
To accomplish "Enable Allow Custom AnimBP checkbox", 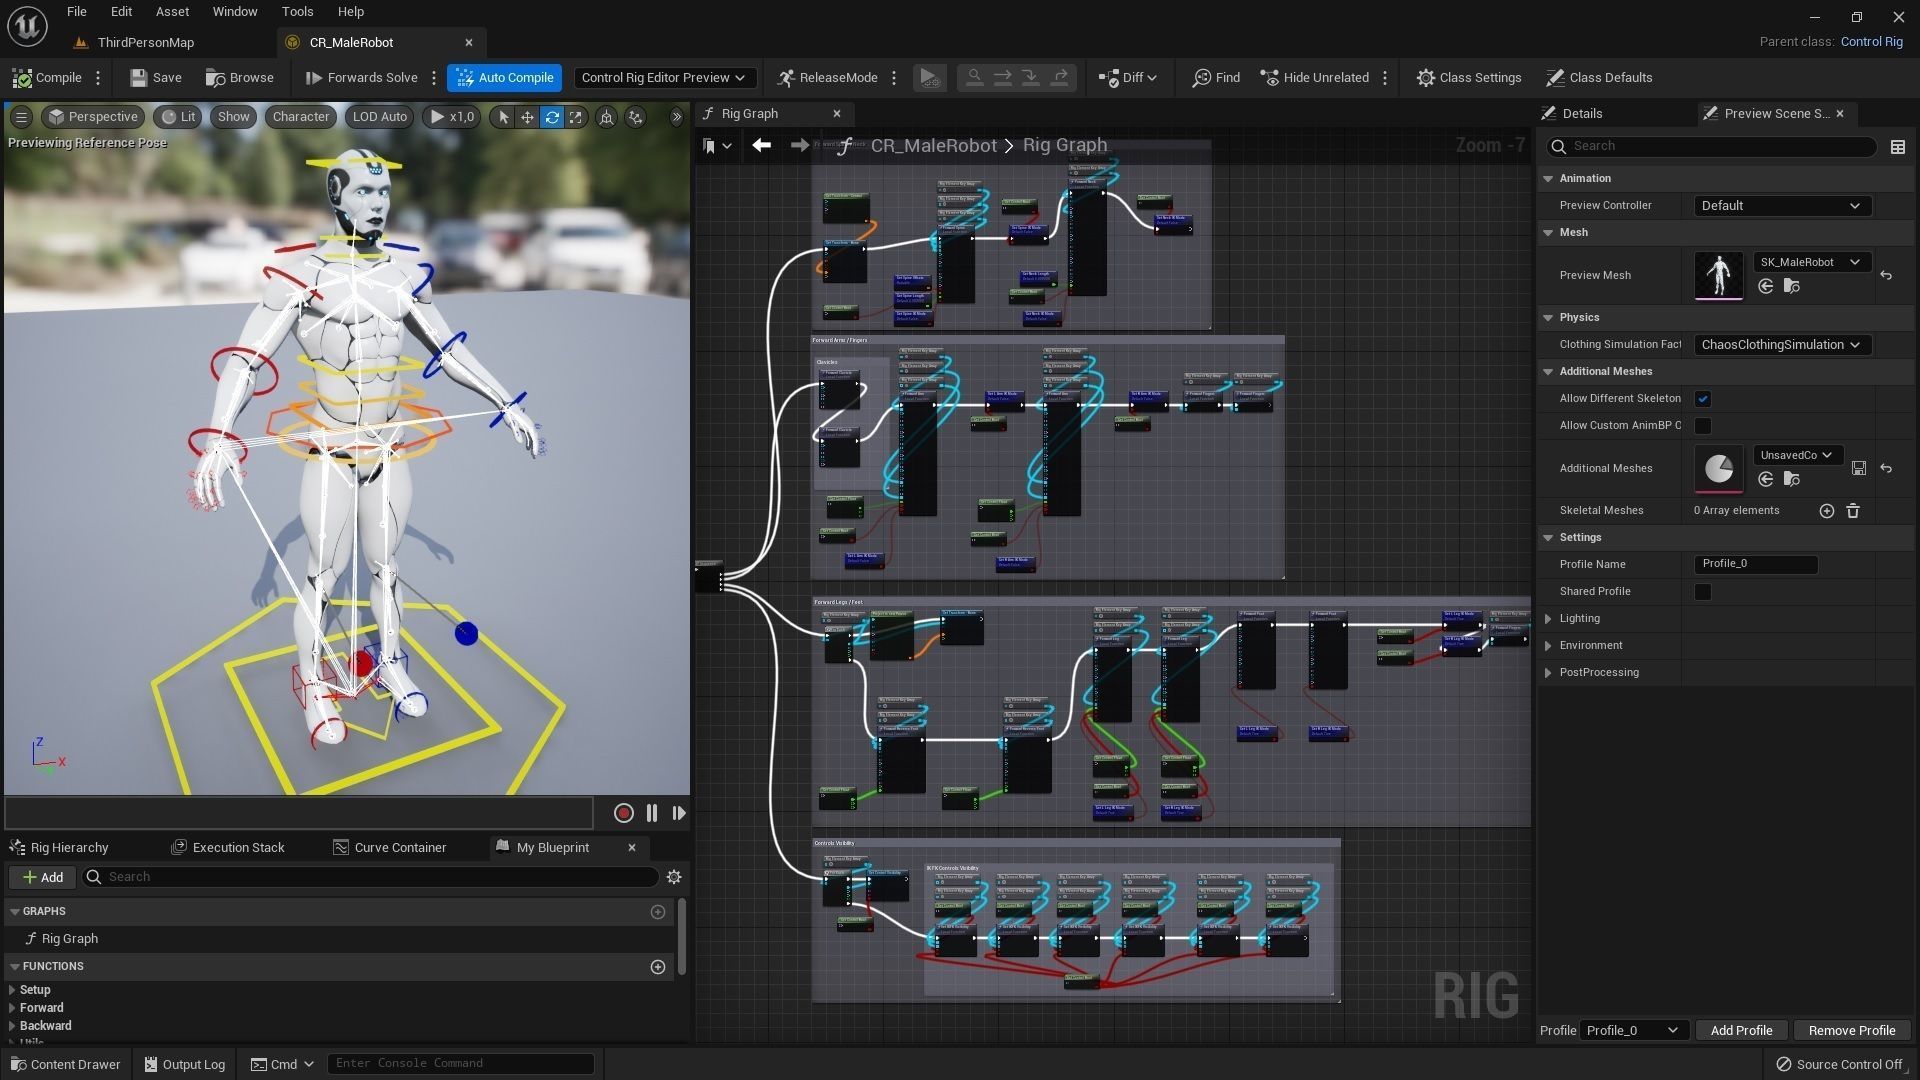I will (x=1702, y=426).
